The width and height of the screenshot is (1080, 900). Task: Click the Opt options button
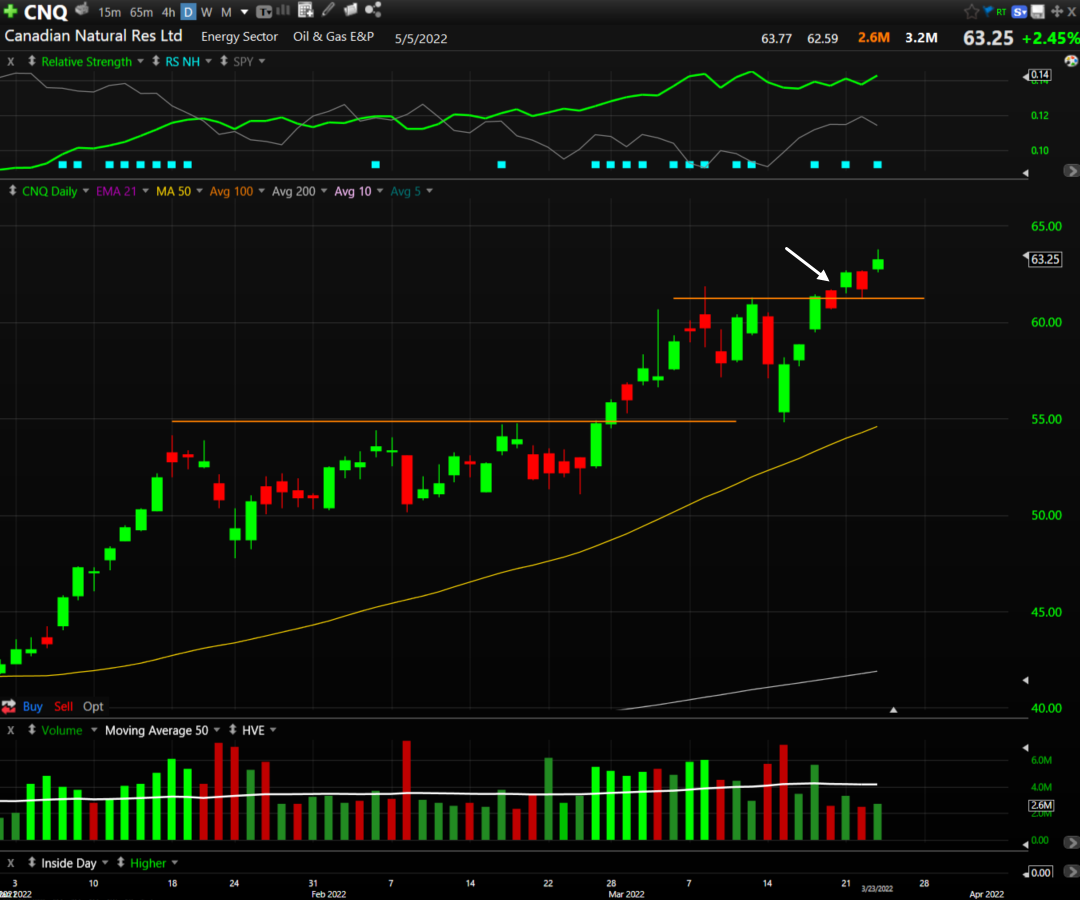point(93,706)
